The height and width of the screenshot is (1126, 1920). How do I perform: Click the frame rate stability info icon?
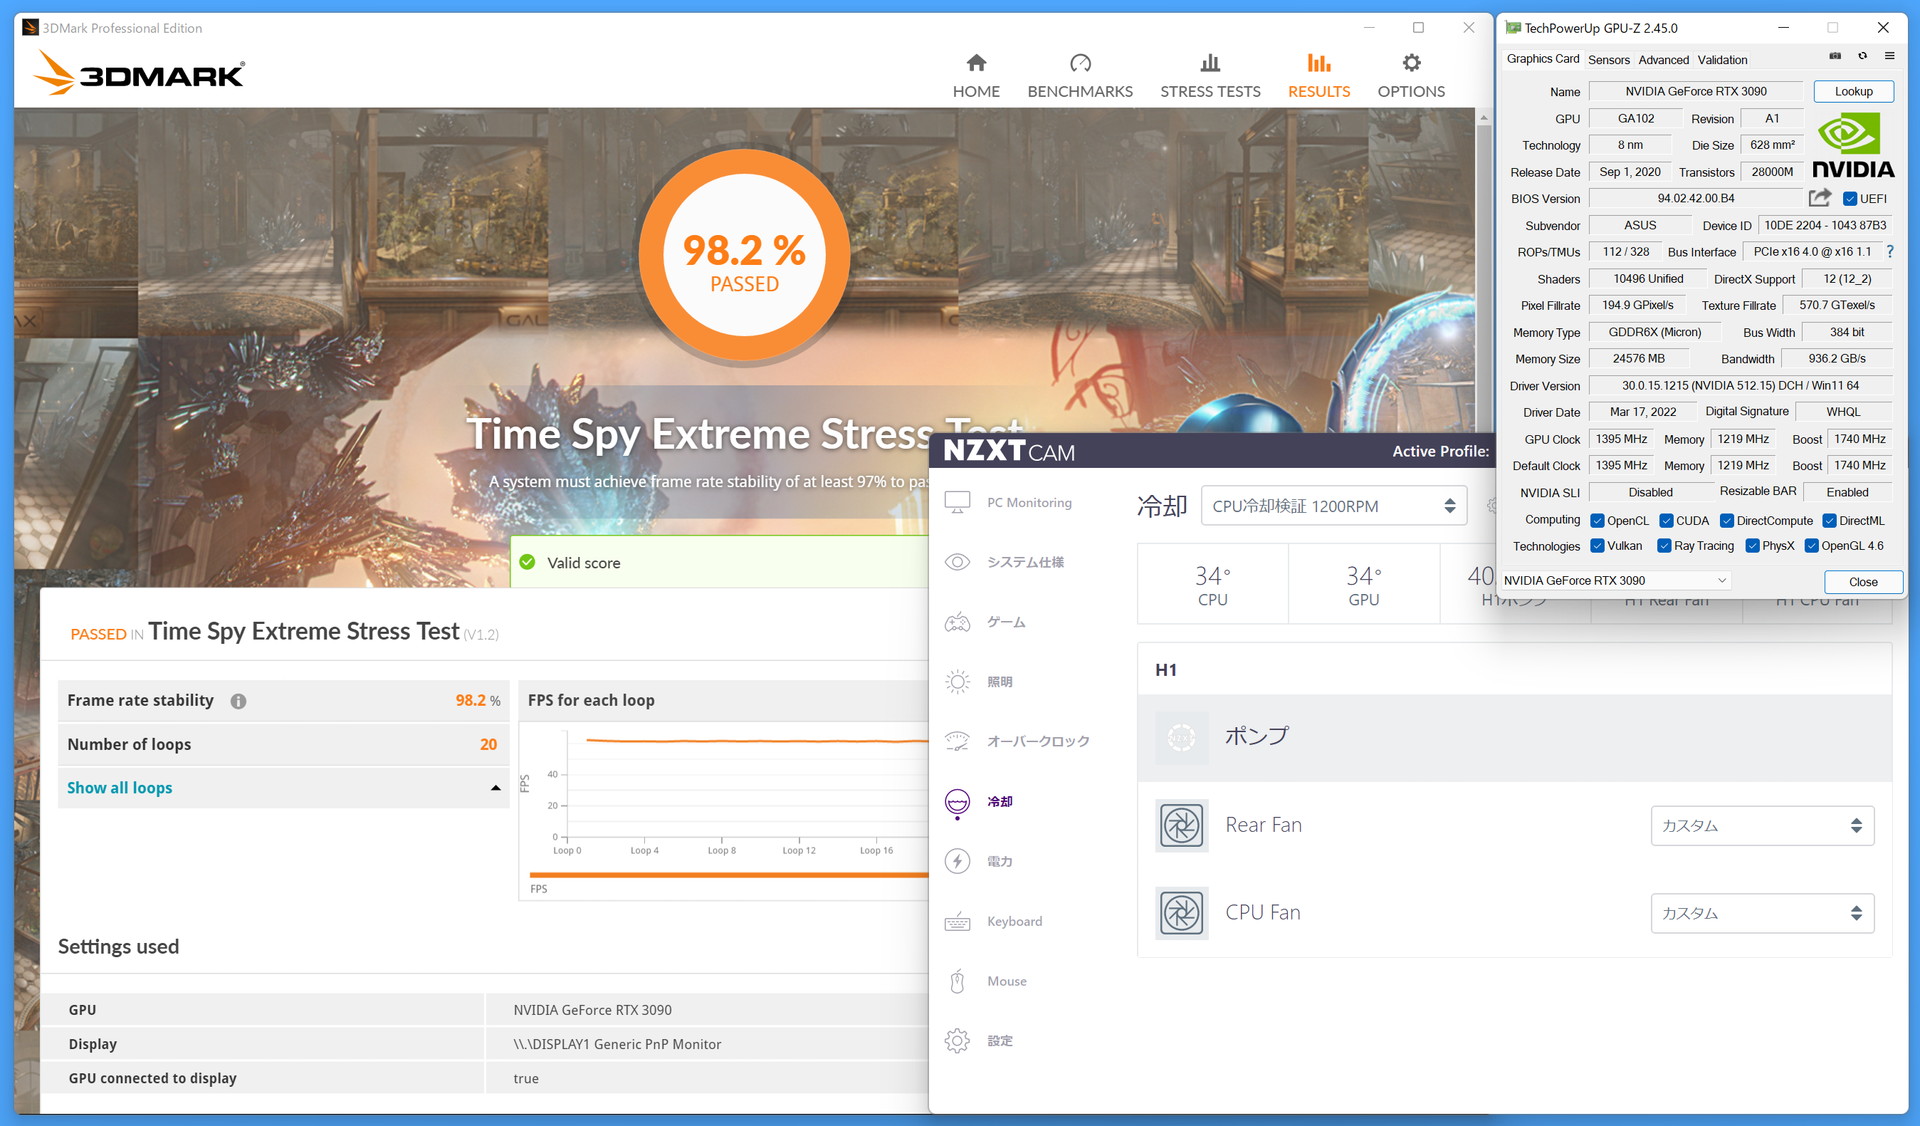point(238,701)
